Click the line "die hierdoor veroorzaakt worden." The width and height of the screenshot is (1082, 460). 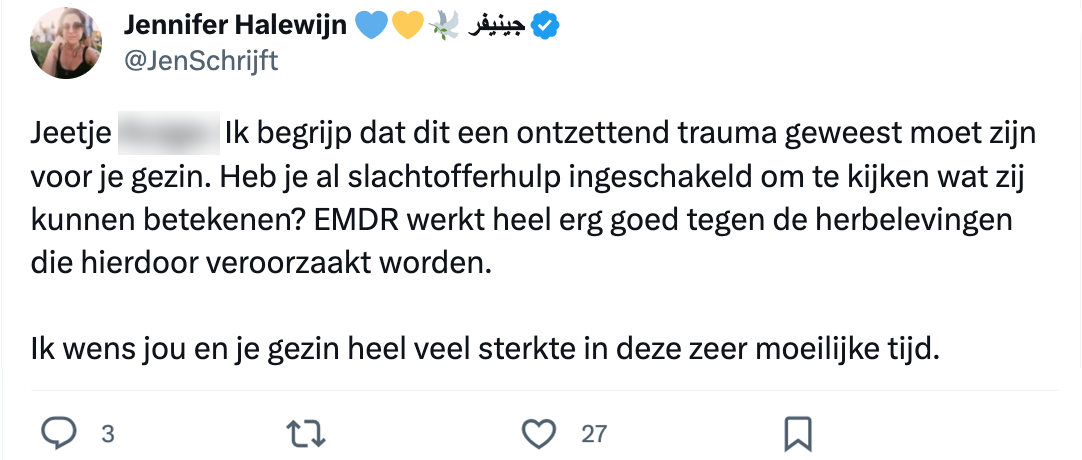pos(258,264)
